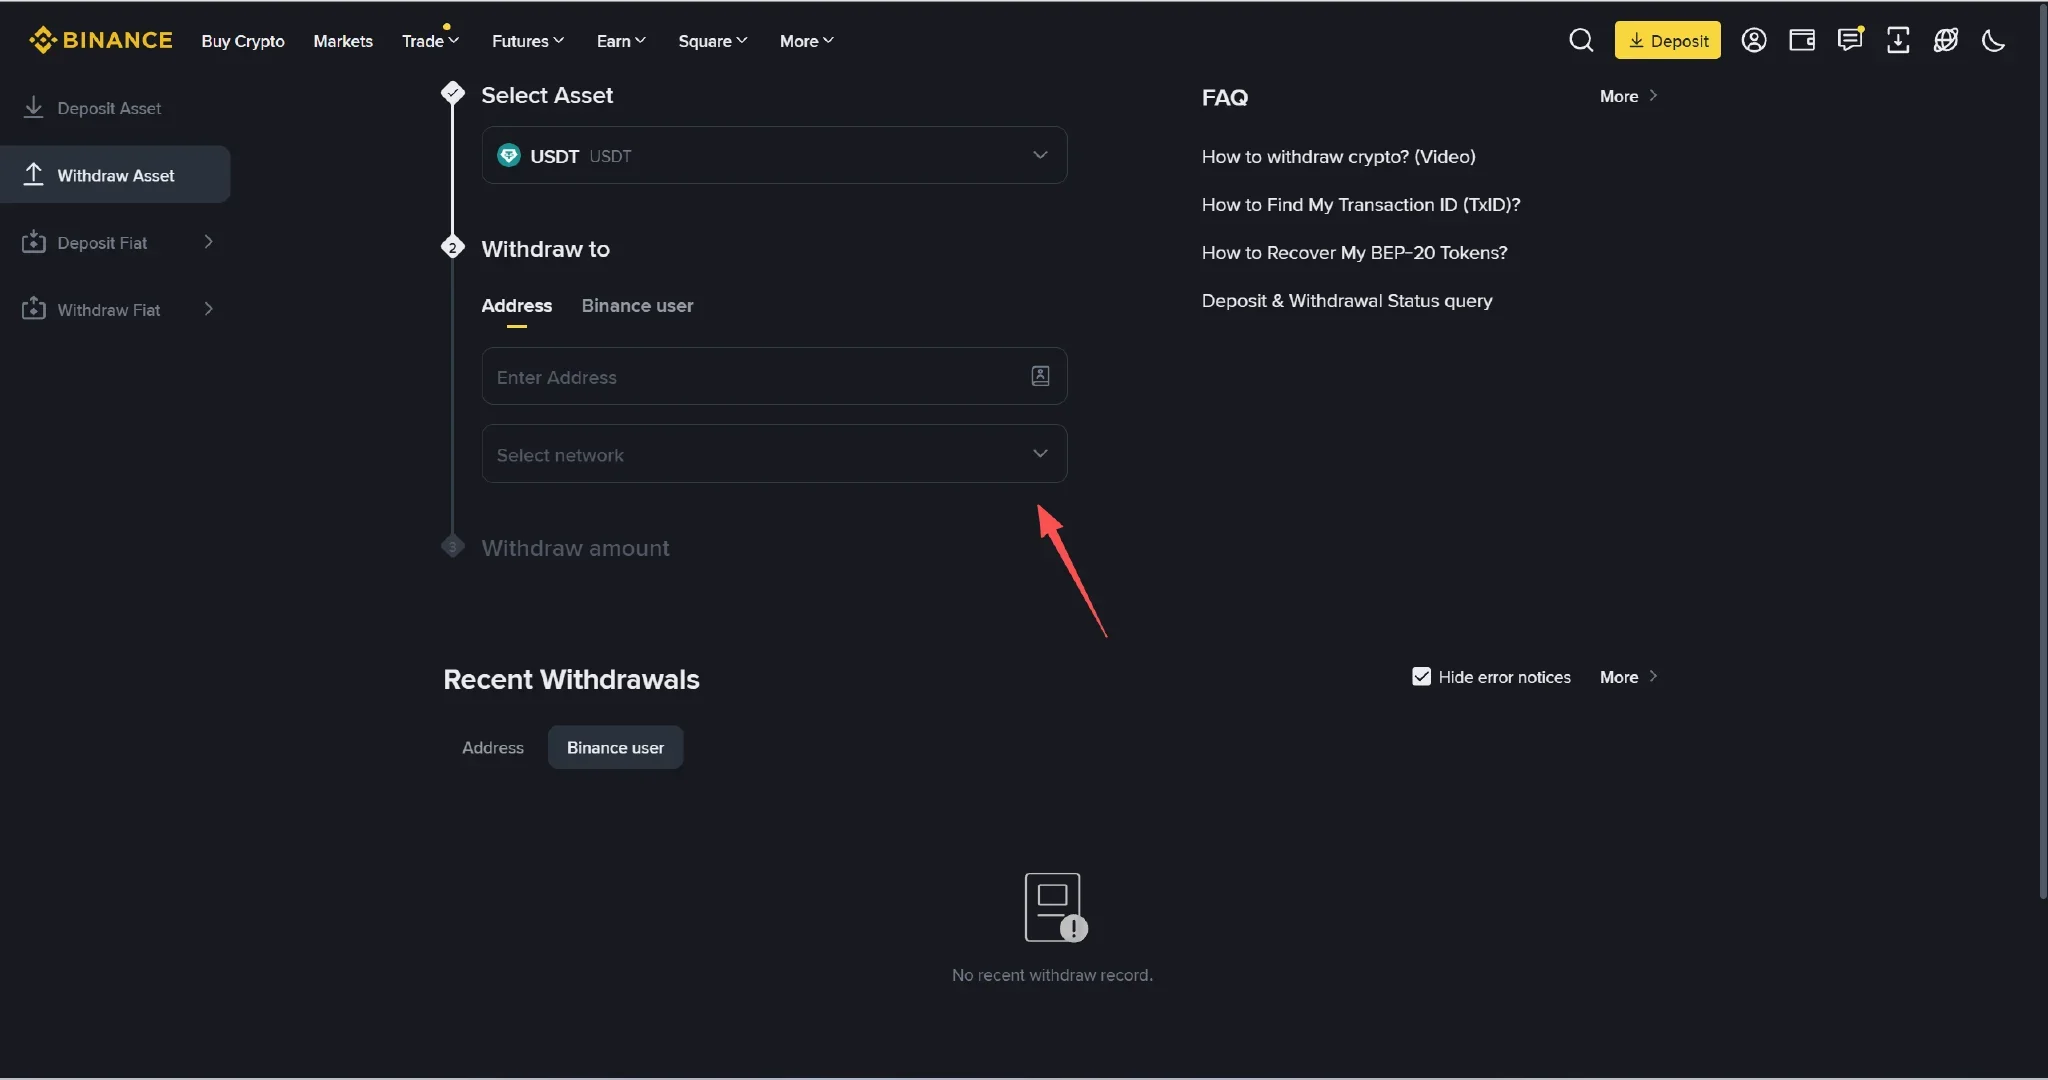Open How to Find My Transaction ID link
Screen dimensions: 2048x1080
(1360, 205)
